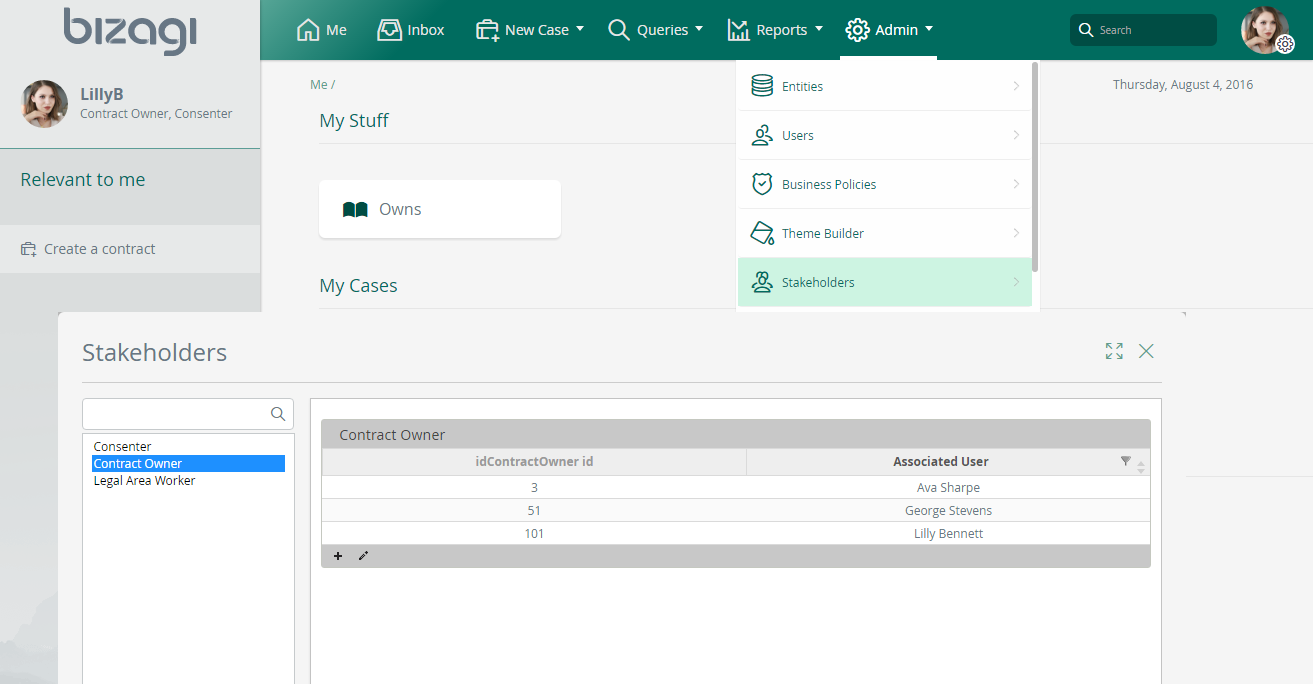This screenshot has width=1313, height=684.
Task: Expand Stakeholders submenu chevron
Action: point(1016,282)
